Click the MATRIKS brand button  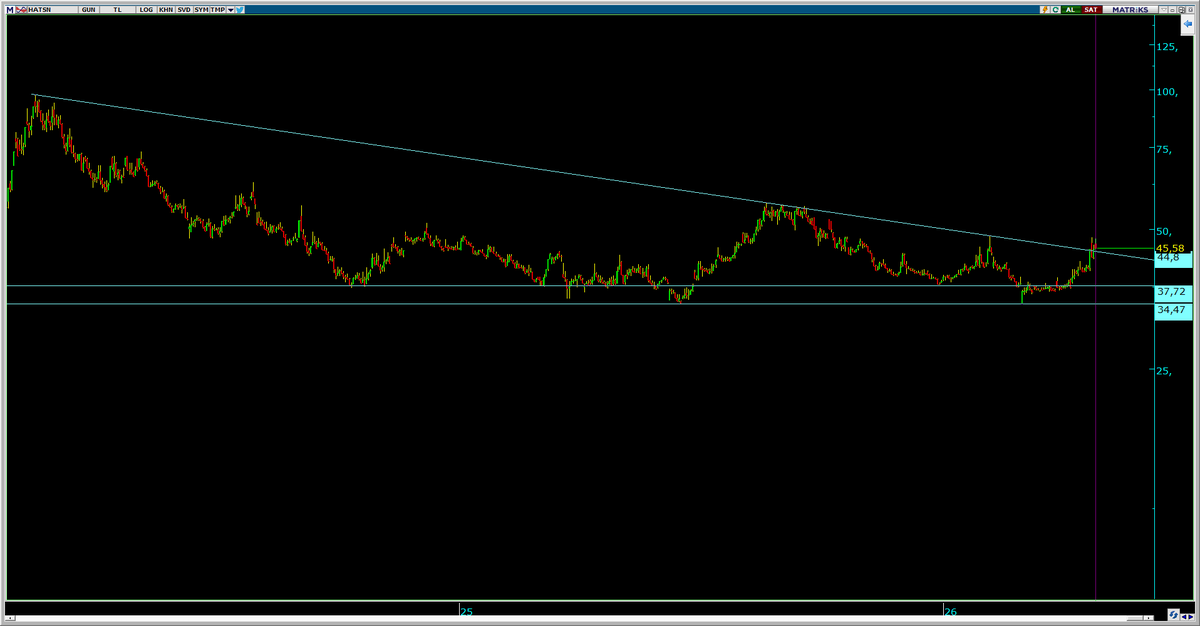1130,9
